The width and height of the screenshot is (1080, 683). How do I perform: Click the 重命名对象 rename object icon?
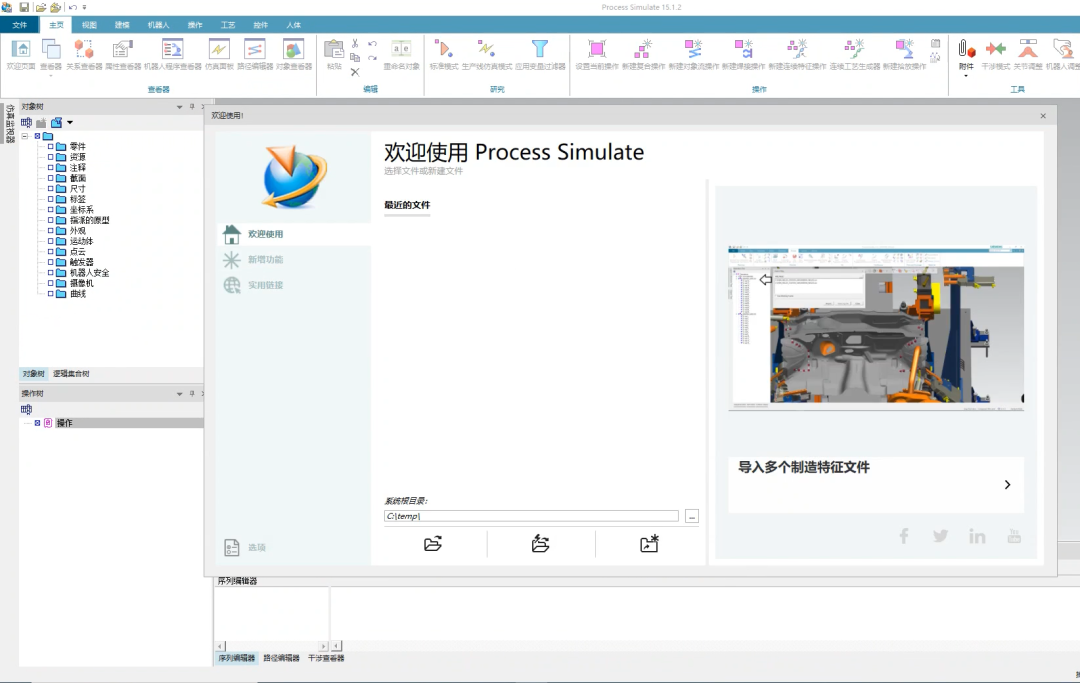point(401,54)
